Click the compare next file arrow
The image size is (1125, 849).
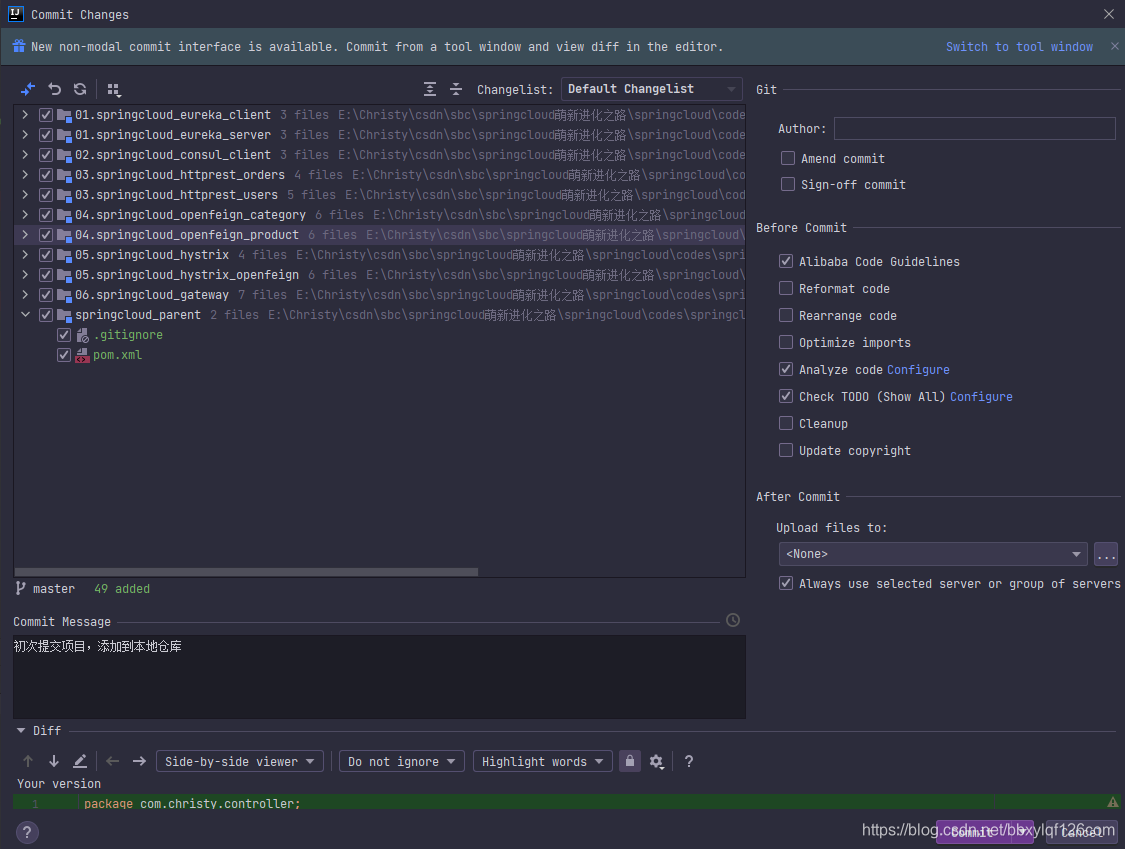[139, 761]
